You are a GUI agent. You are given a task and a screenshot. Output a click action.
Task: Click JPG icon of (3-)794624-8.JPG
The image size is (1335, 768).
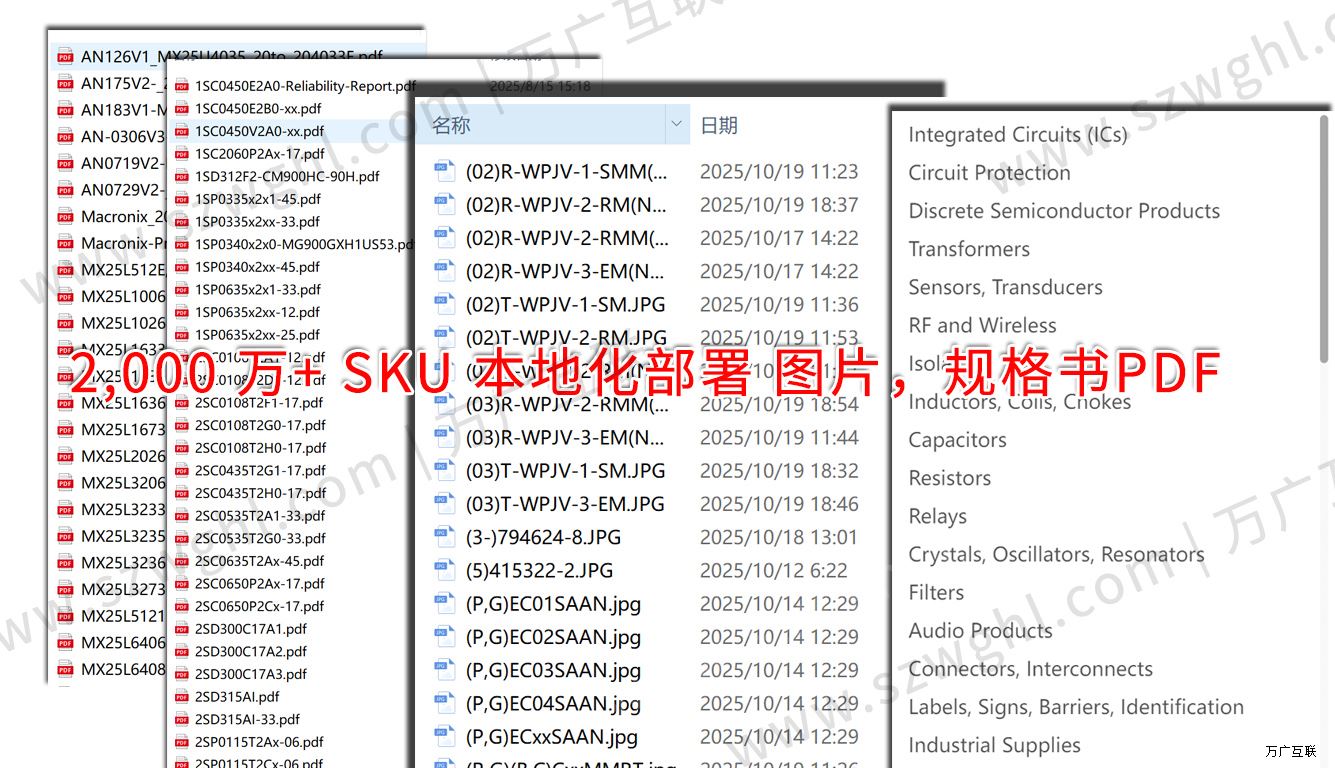(x=444, y=538)
